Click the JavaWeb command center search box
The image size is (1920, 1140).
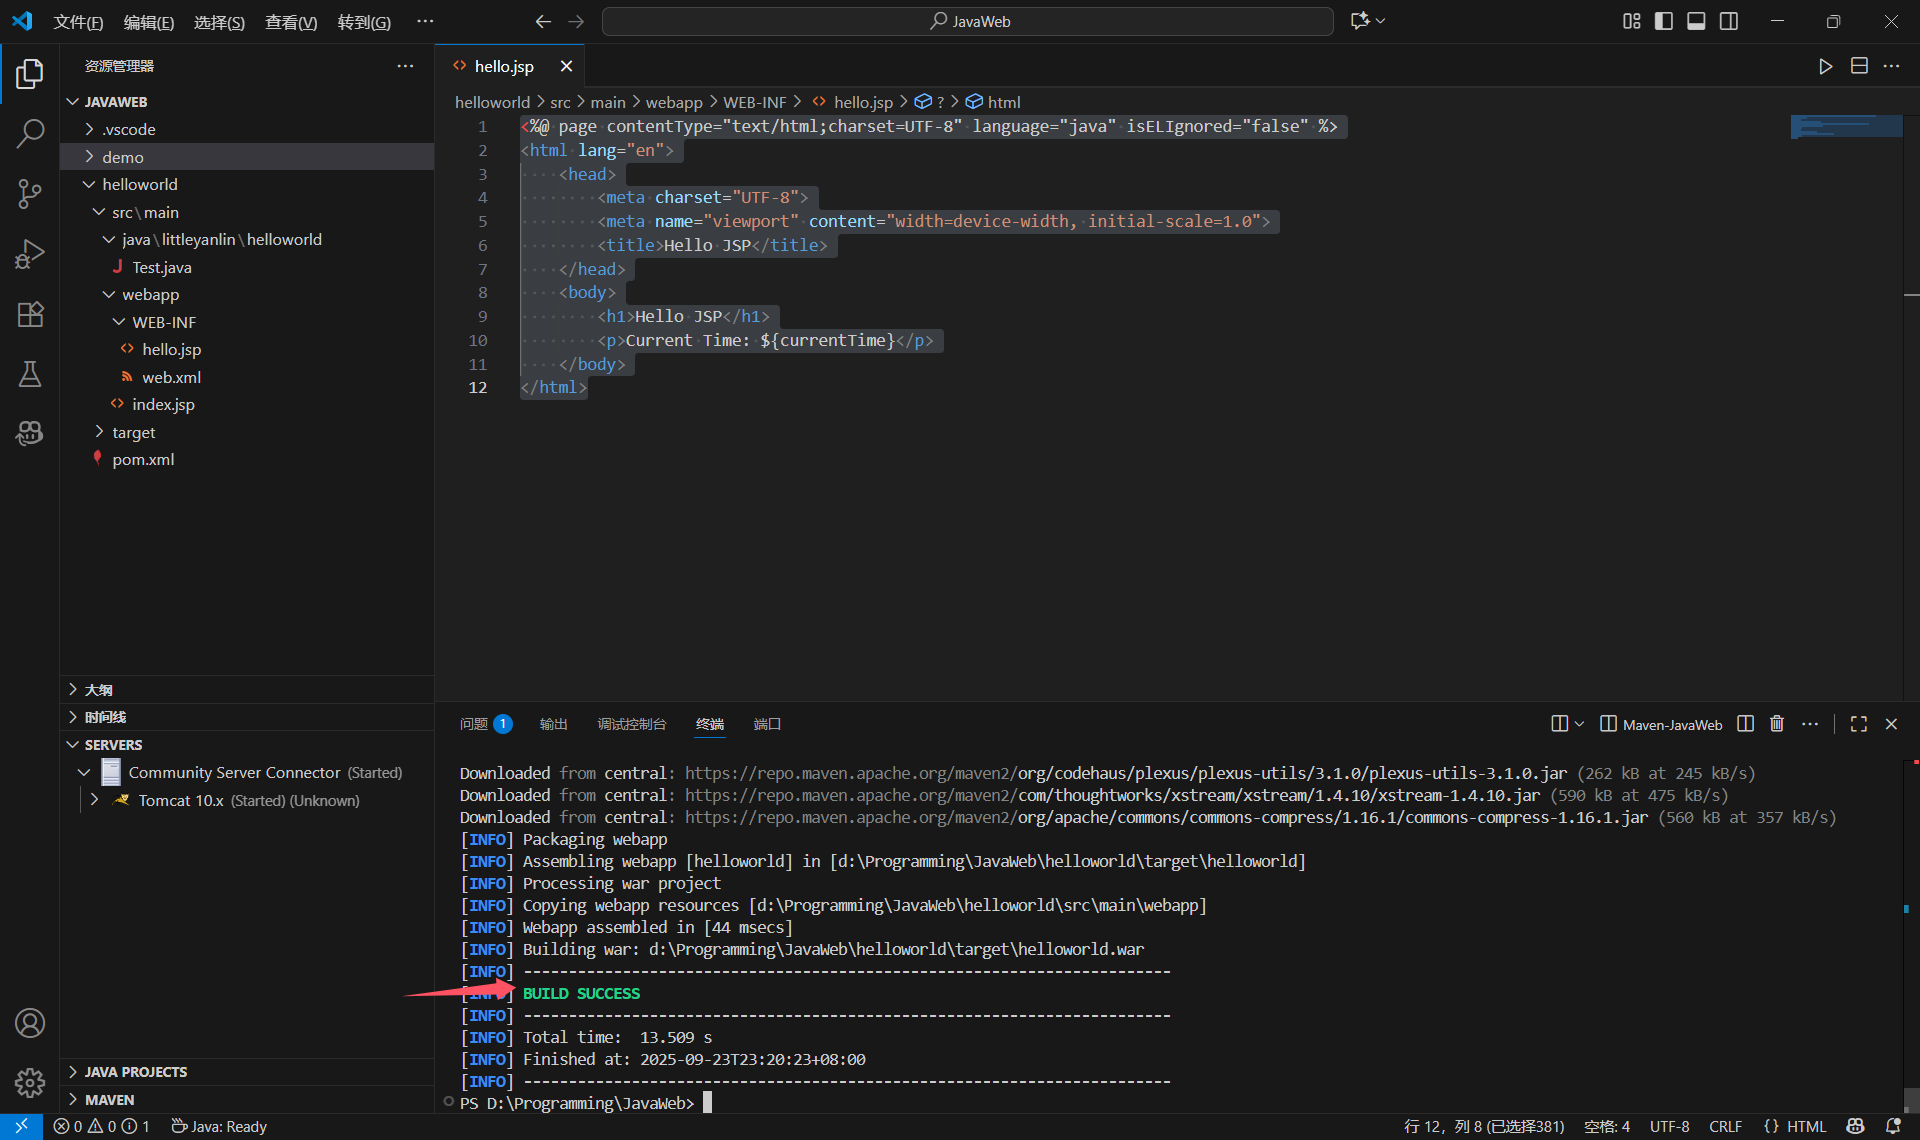(968, 21)
